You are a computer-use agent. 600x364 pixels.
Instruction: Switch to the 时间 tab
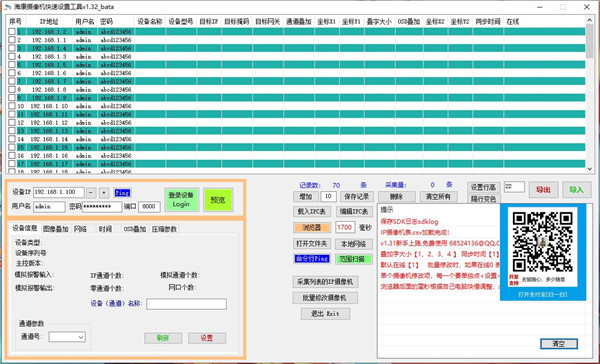105,229
